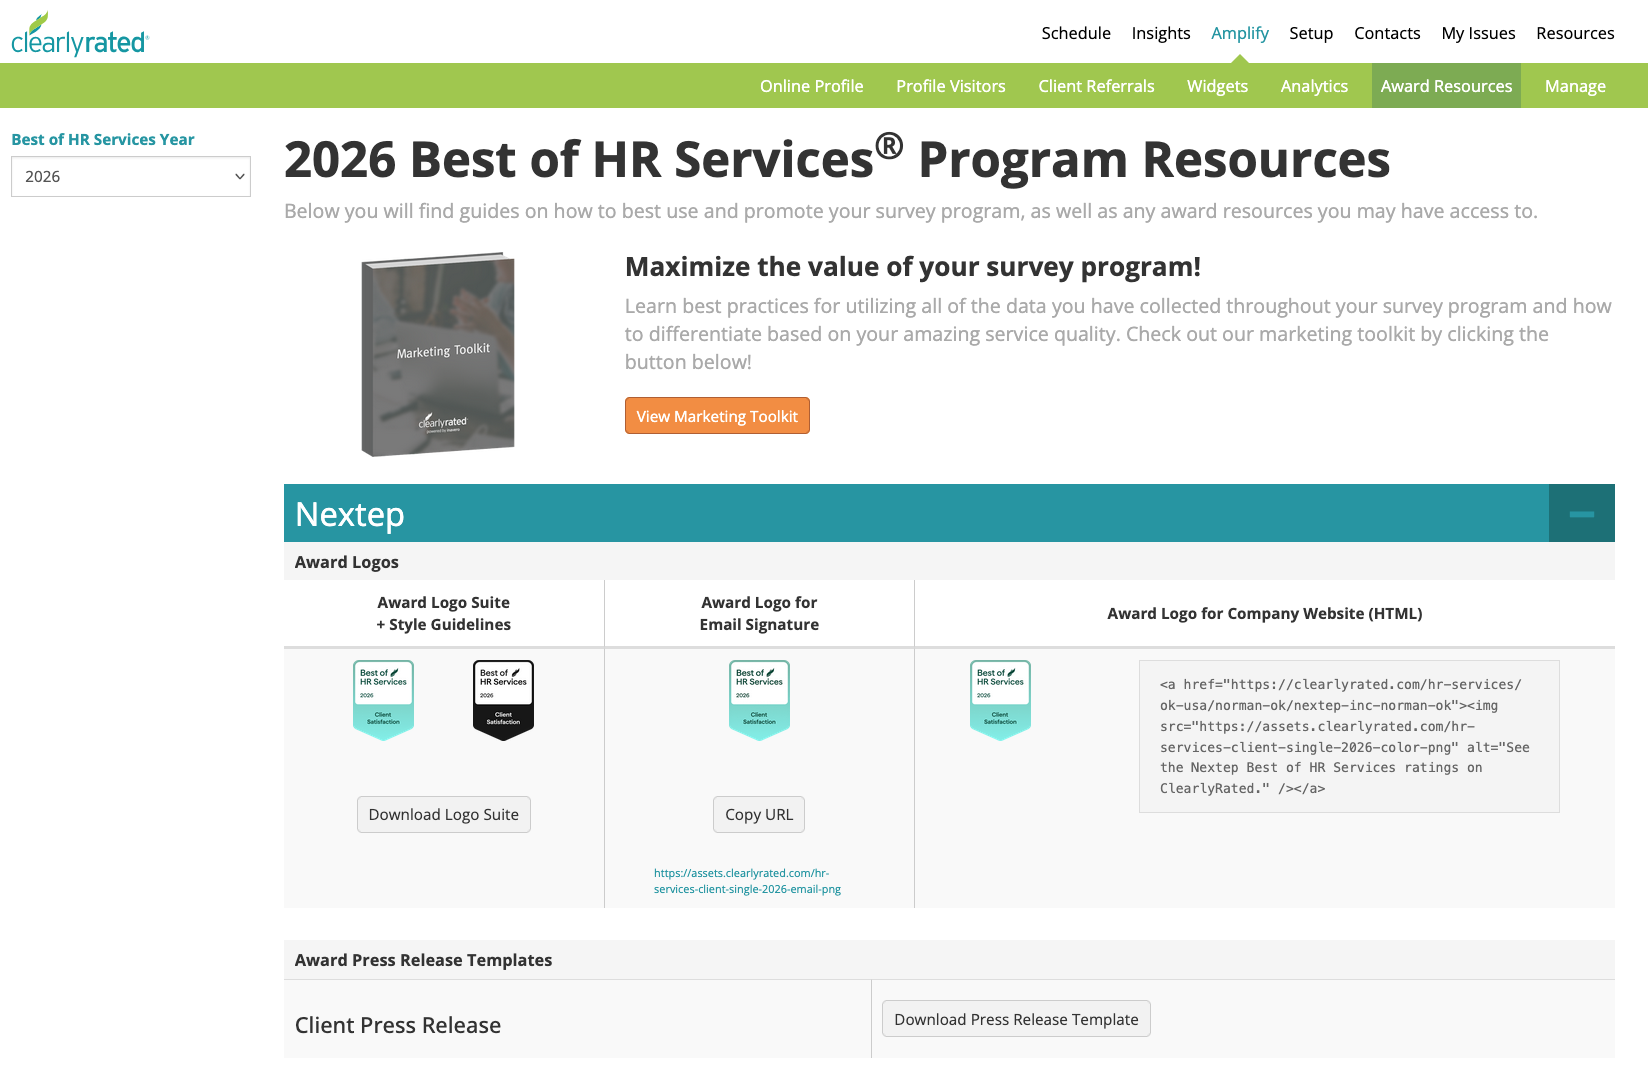Go to the Insights menu
This screenshot has width=1648, height=1071.
[x=1160, y=33]
